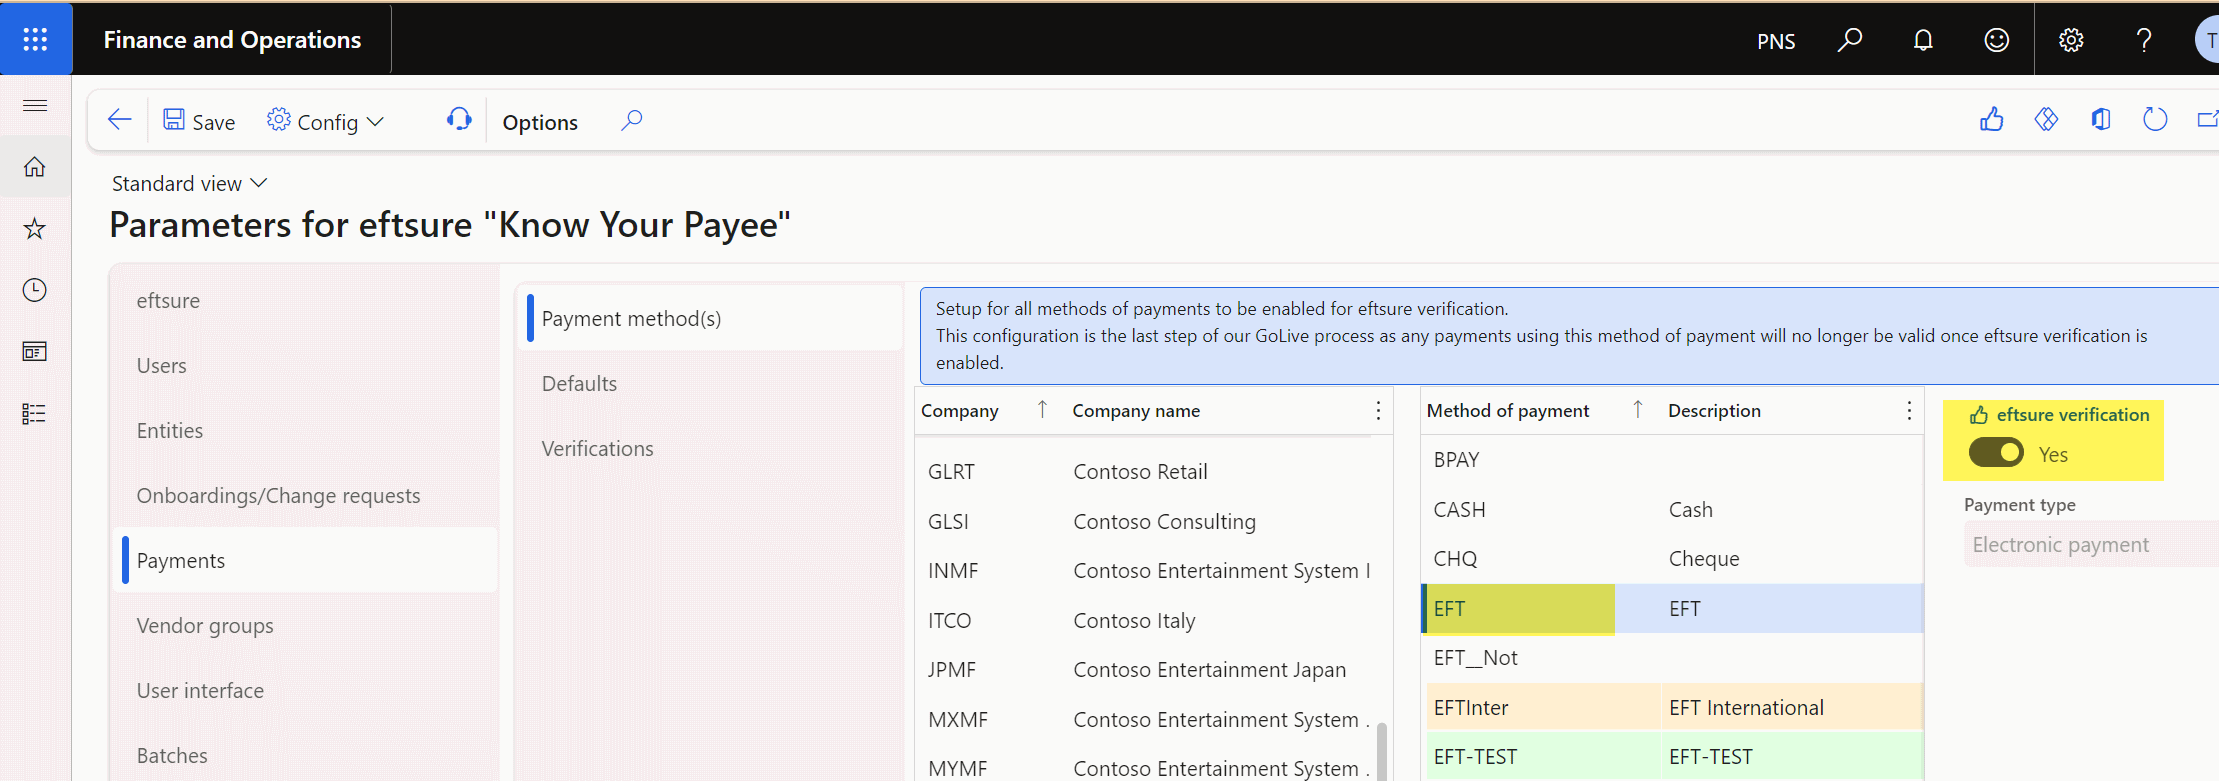Open the Config dropdown menu
2219x781 pixels.
(325, 121)
